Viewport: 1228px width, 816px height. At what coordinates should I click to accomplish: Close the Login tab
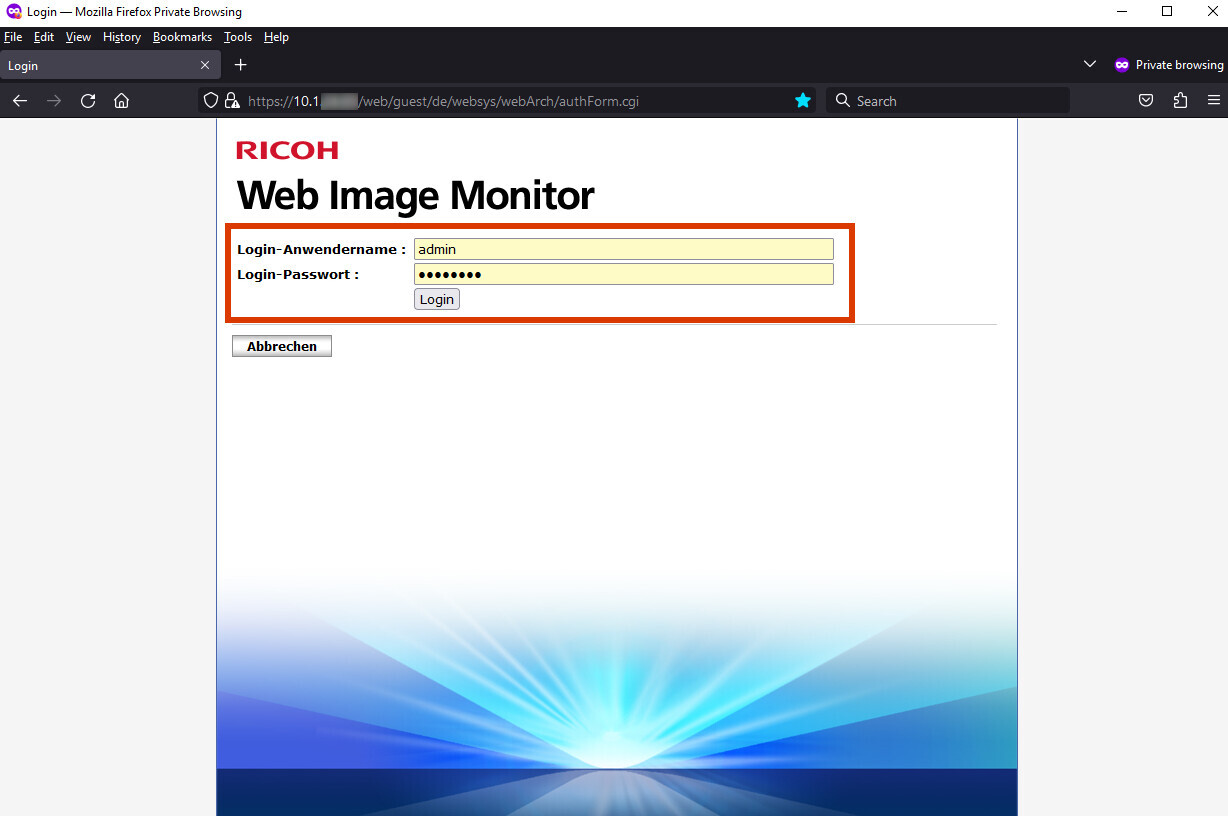205,65
